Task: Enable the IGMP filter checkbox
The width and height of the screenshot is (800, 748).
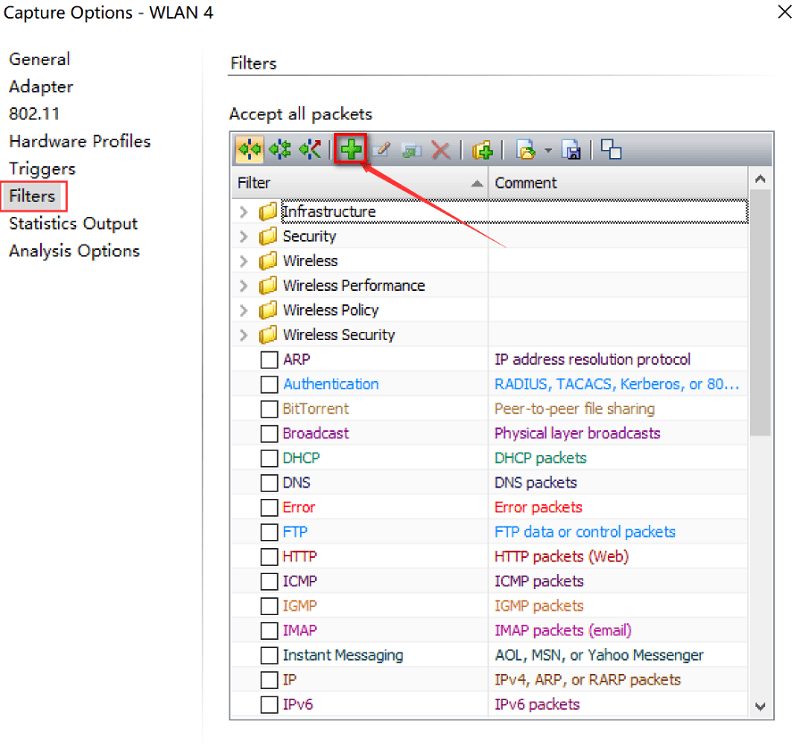Action: [x=269, y=606]
